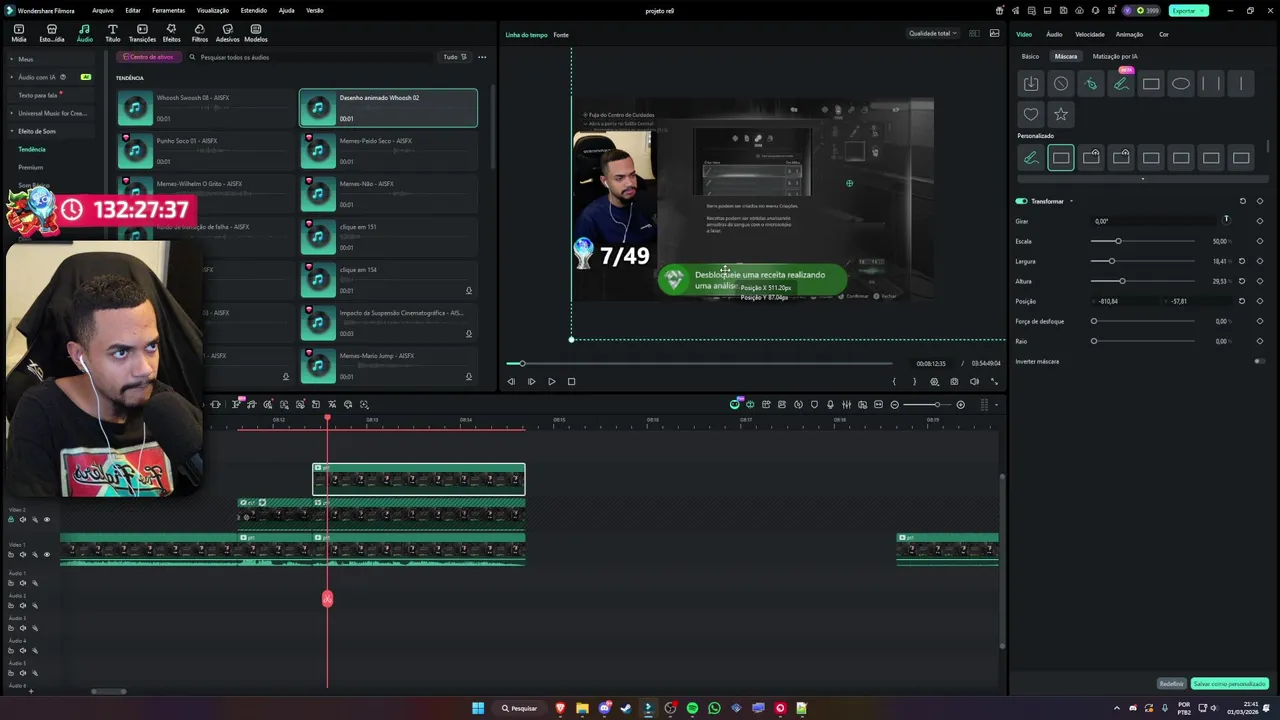
Task: Expand more custom mask presets arrow
Action: pos(1143,179)
